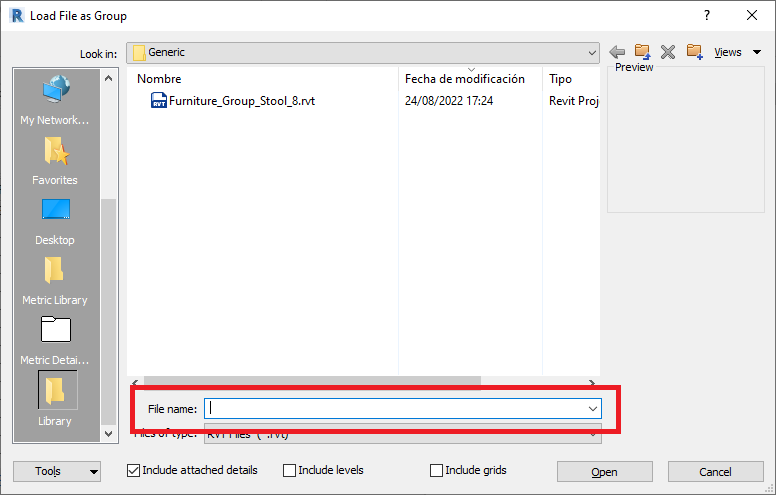Click the Help question mark

pos(707,15)
